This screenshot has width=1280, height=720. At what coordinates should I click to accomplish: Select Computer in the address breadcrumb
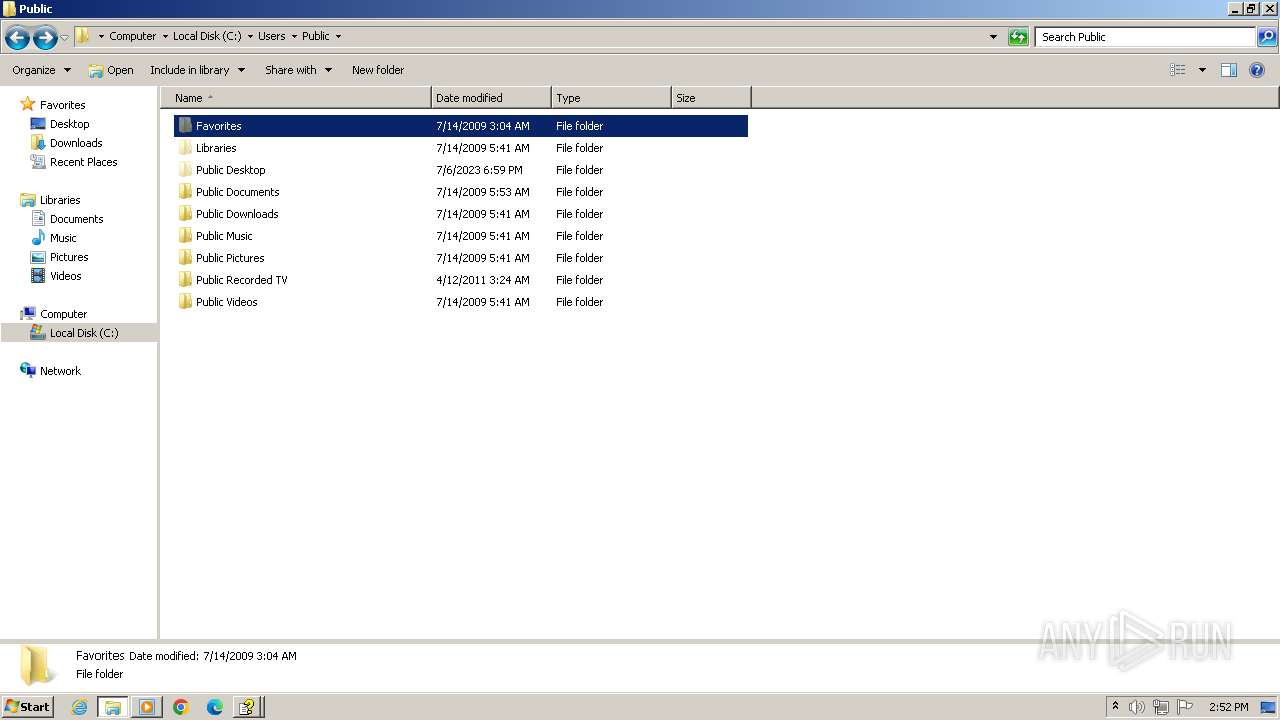pyautogui.click(x=133, y=36)
